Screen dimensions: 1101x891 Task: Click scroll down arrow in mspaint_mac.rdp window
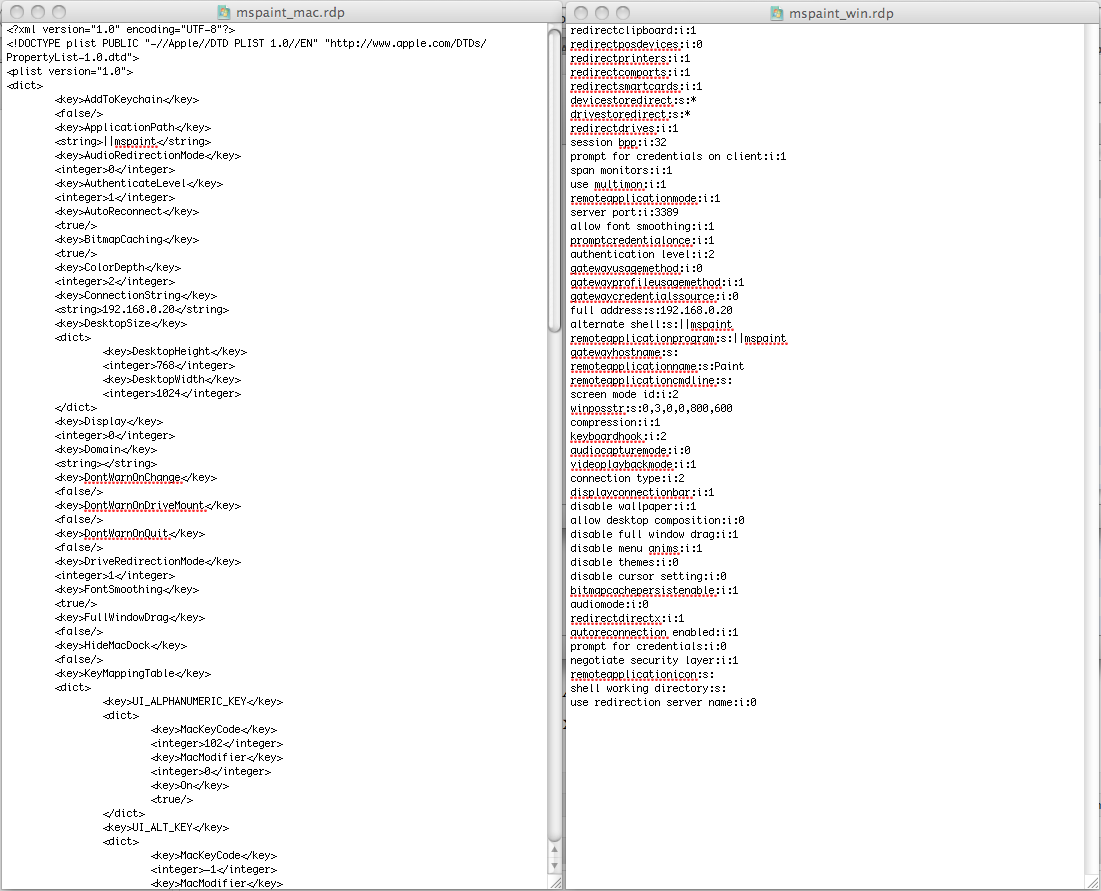pos(555,867)
